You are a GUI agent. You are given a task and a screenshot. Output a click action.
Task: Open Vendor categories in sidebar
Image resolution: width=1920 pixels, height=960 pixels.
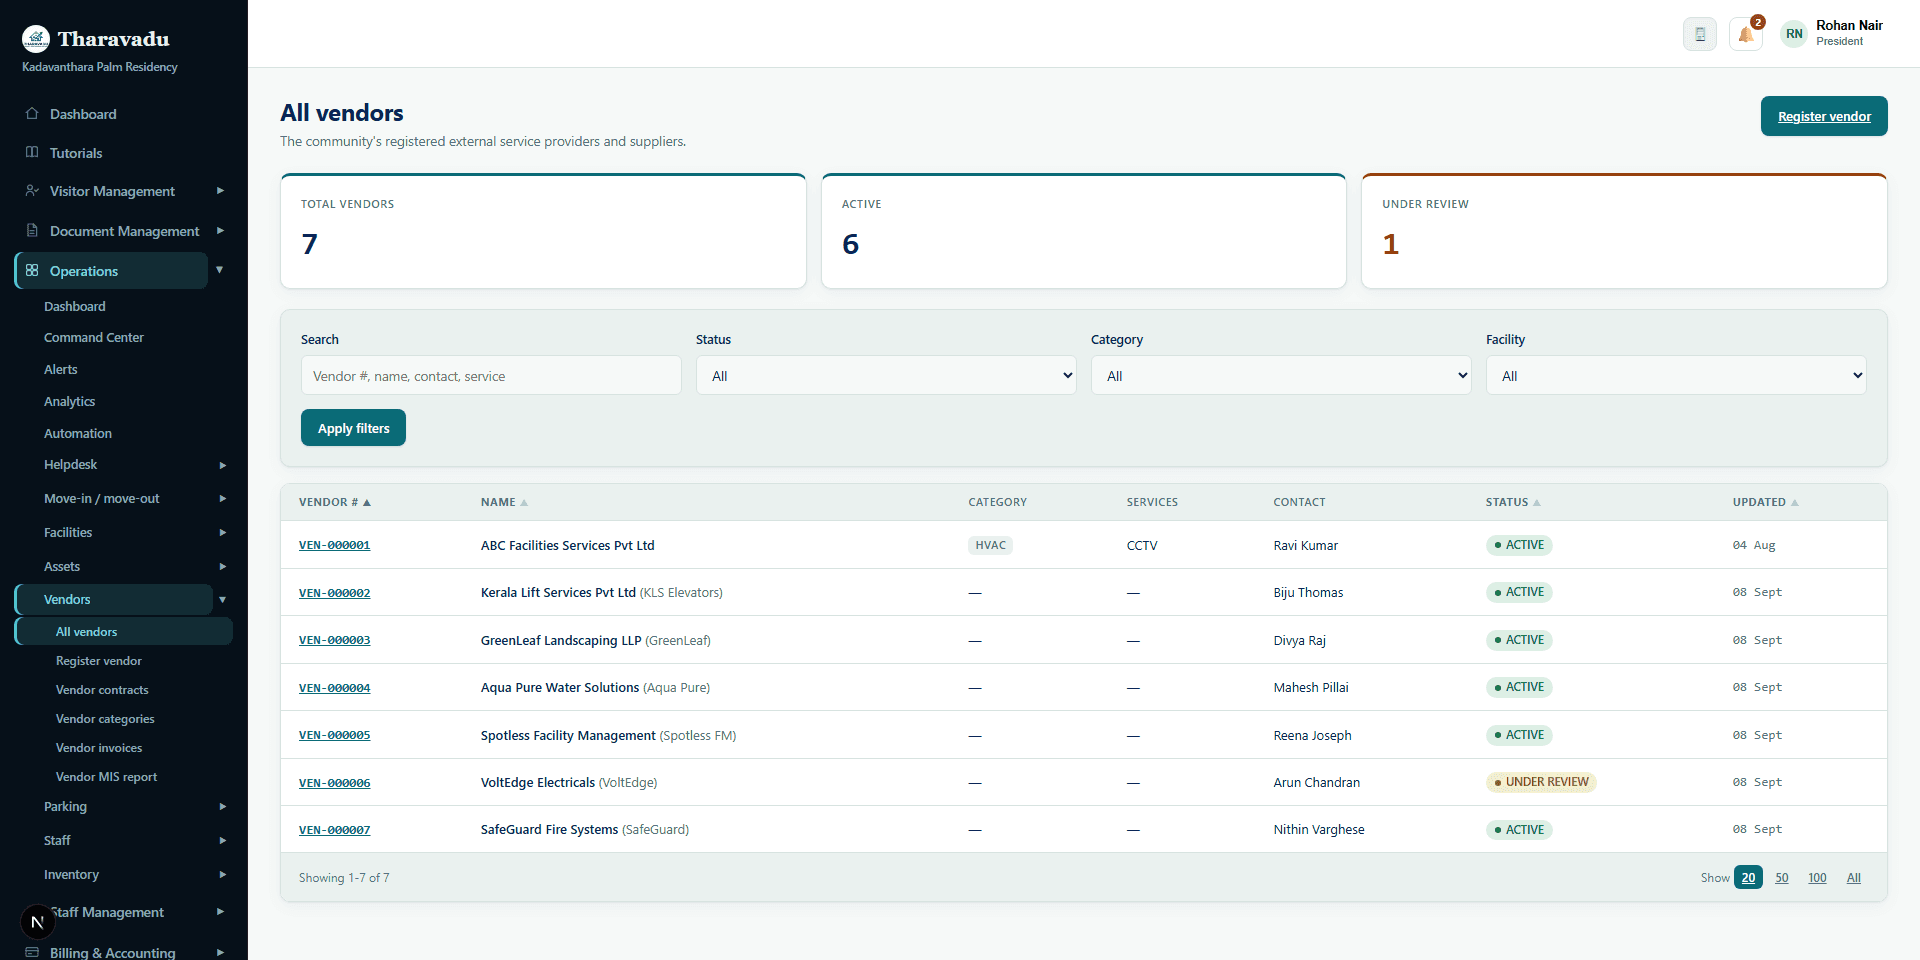(x=105, y=719)
